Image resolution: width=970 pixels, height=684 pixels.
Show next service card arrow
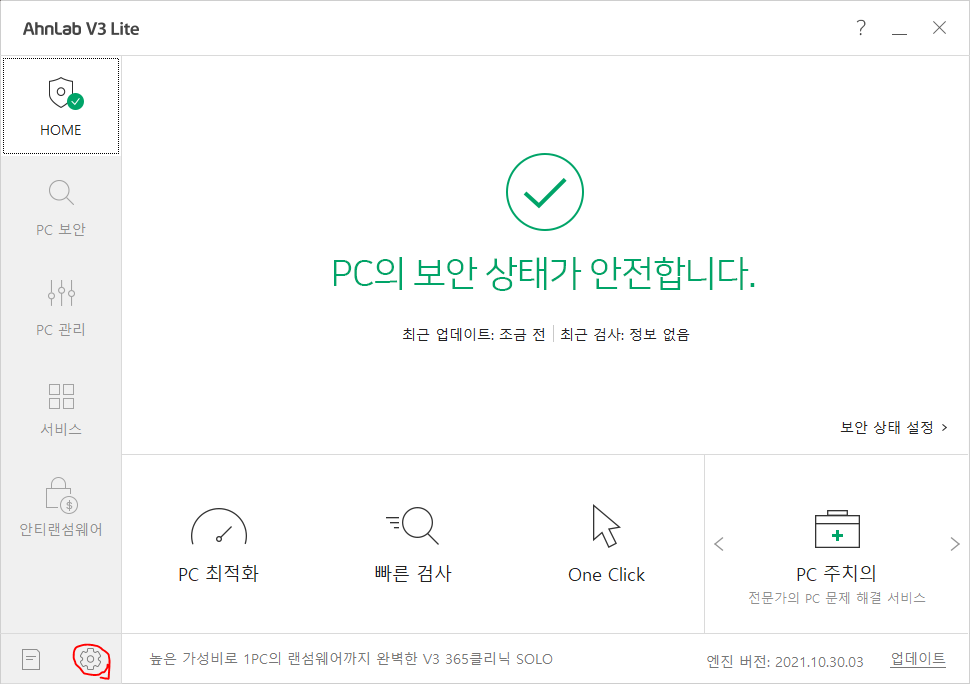(x=955, y=544)
